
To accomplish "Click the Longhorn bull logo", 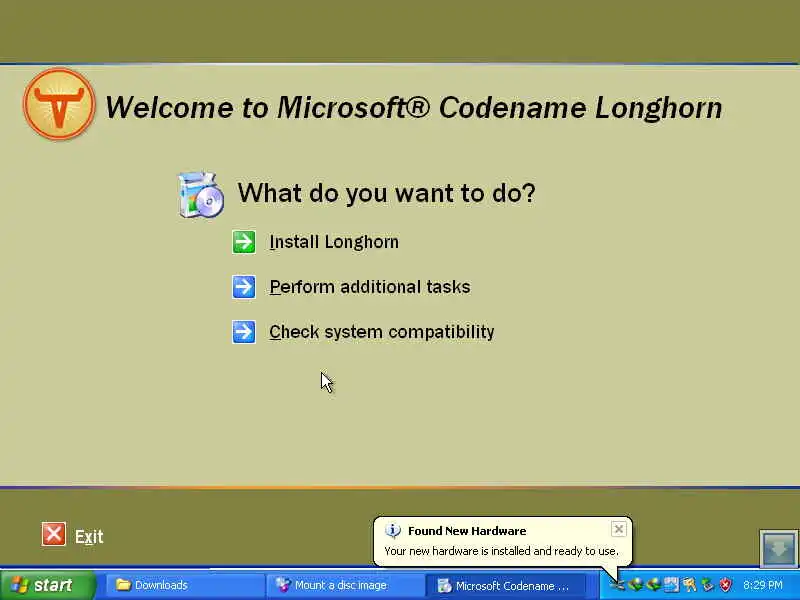I will click(59, 104).
